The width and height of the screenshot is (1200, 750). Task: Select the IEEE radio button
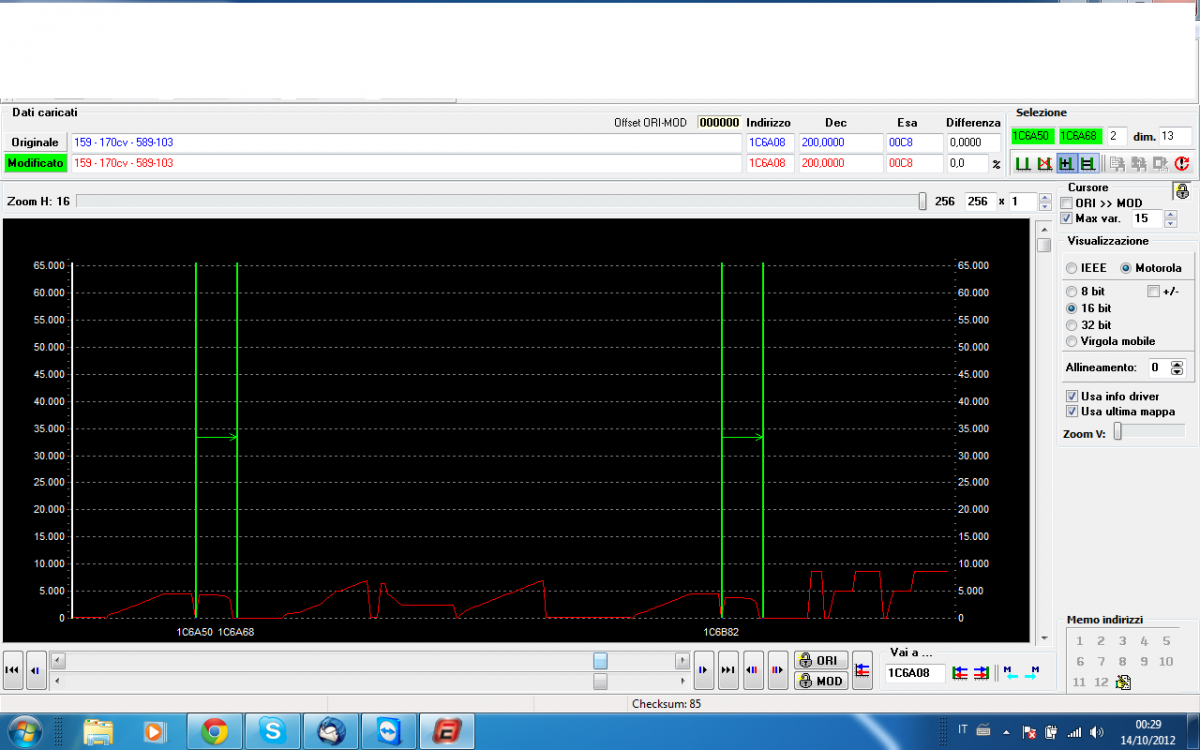point(1071,268)
